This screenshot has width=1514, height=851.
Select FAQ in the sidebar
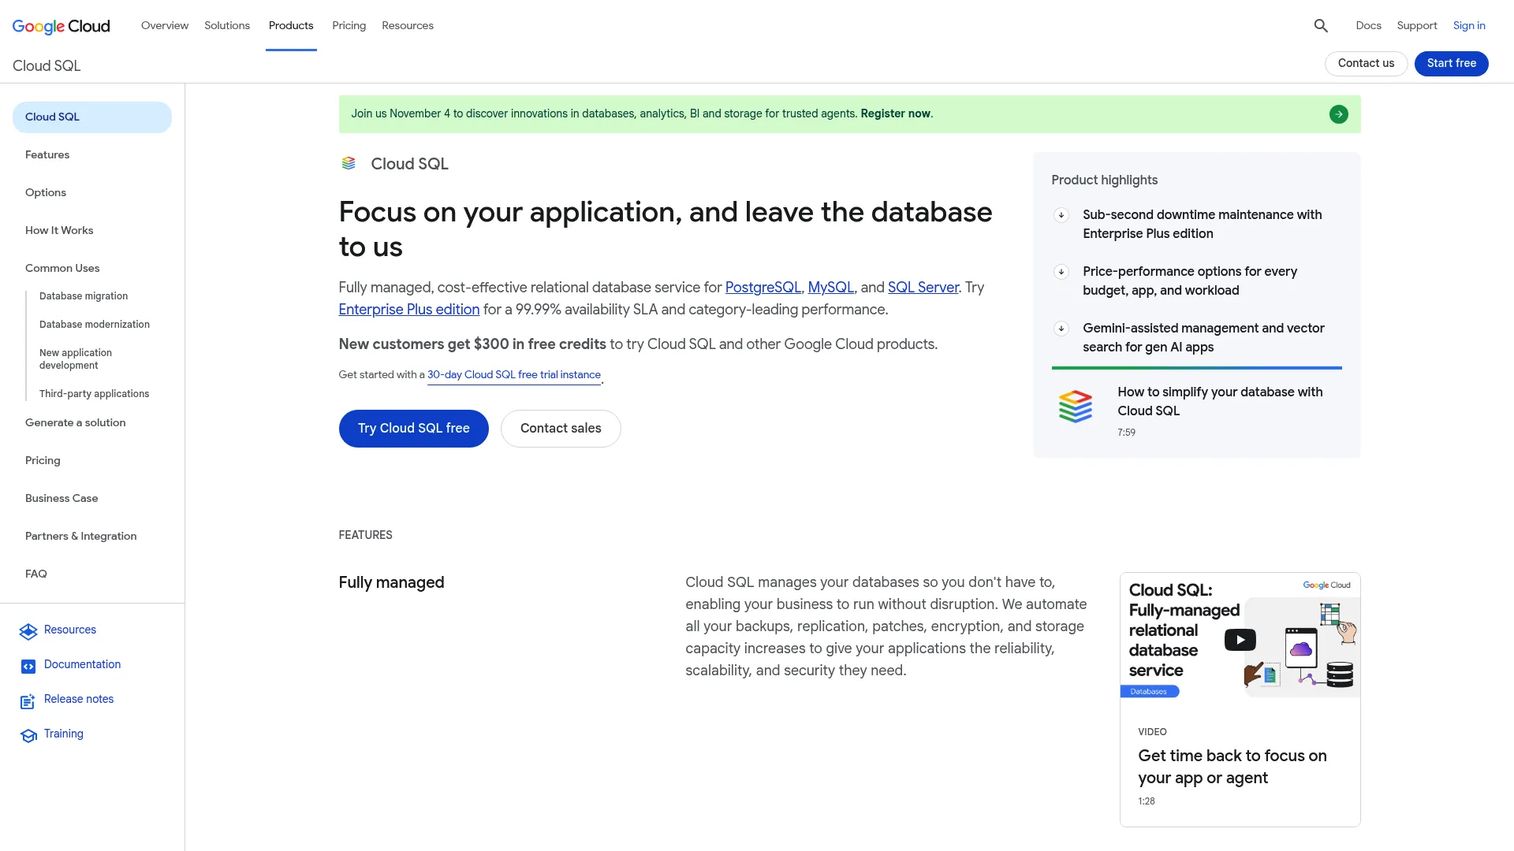pyautogui.click(x=36, y=574)
